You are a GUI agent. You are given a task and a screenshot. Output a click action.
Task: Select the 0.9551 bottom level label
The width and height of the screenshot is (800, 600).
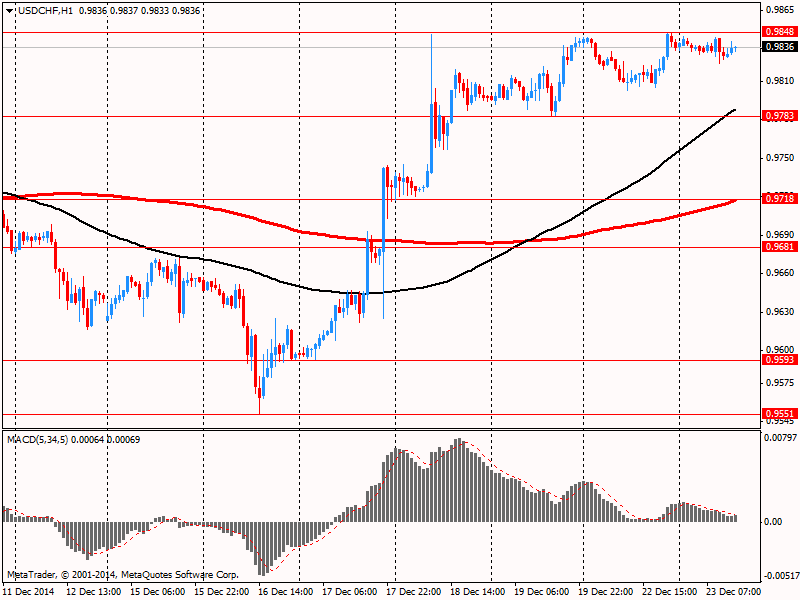pos(780,413)
